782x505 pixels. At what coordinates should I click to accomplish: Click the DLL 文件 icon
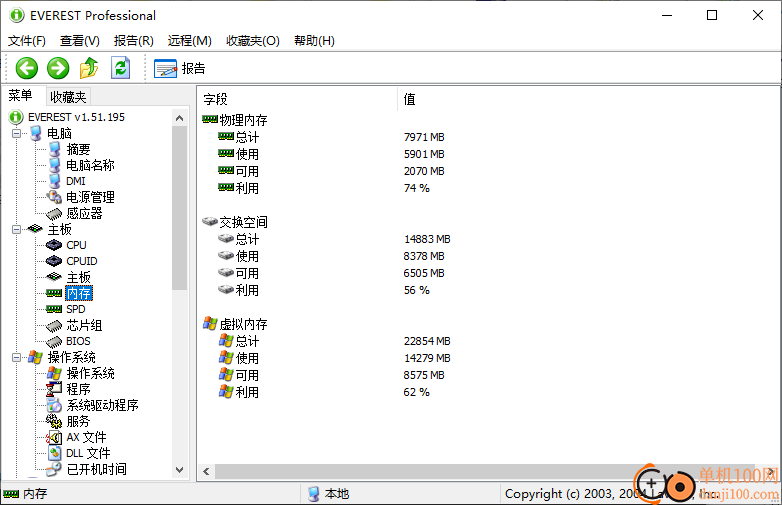[54, 453]
